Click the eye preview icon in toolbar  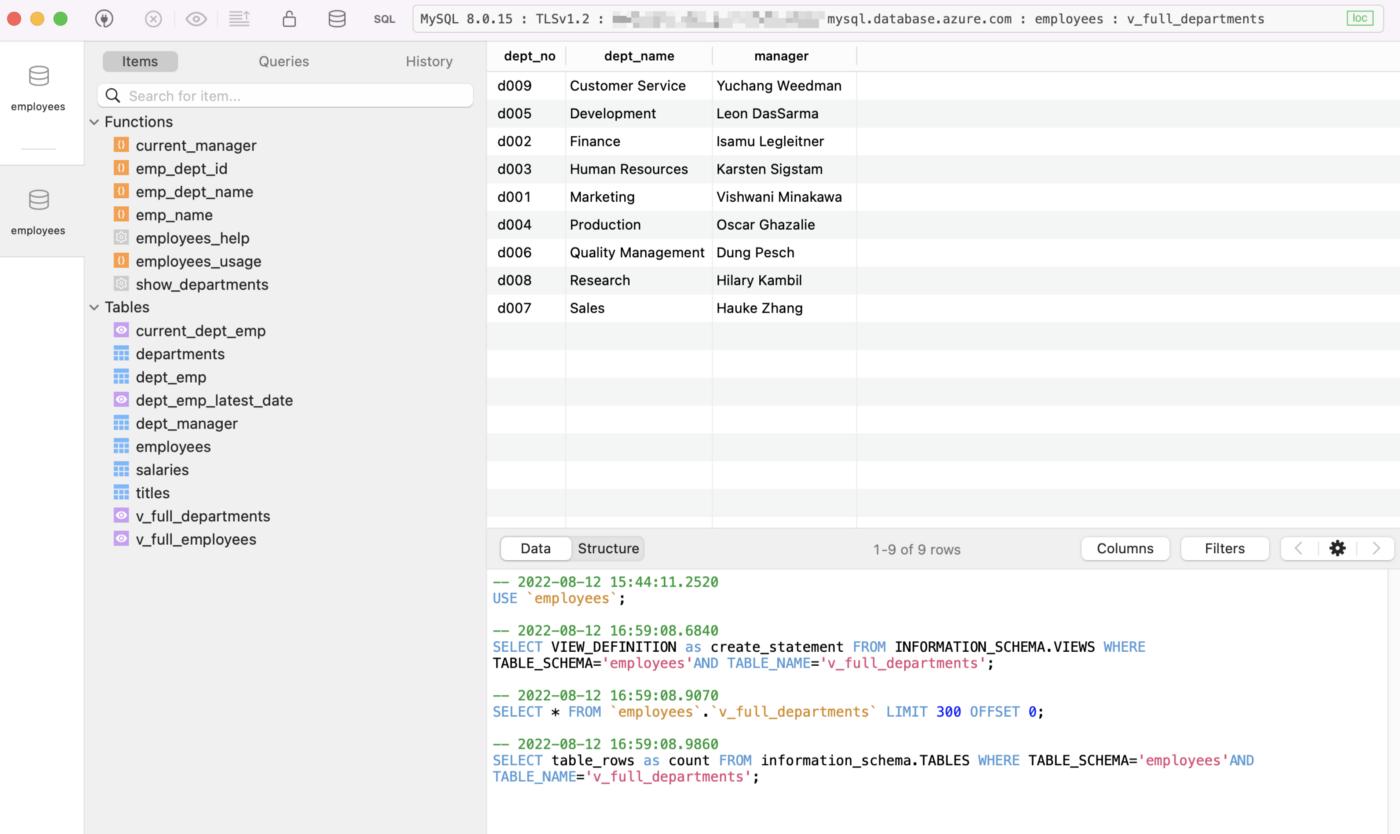[196, 19]
